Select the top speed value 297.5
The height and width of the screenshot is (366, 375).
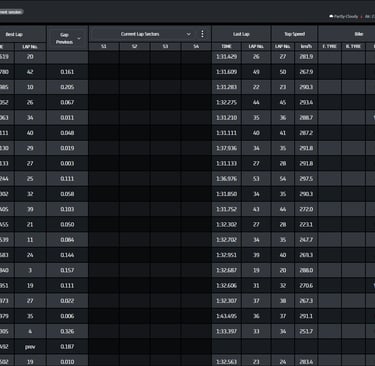coord(306,179)
